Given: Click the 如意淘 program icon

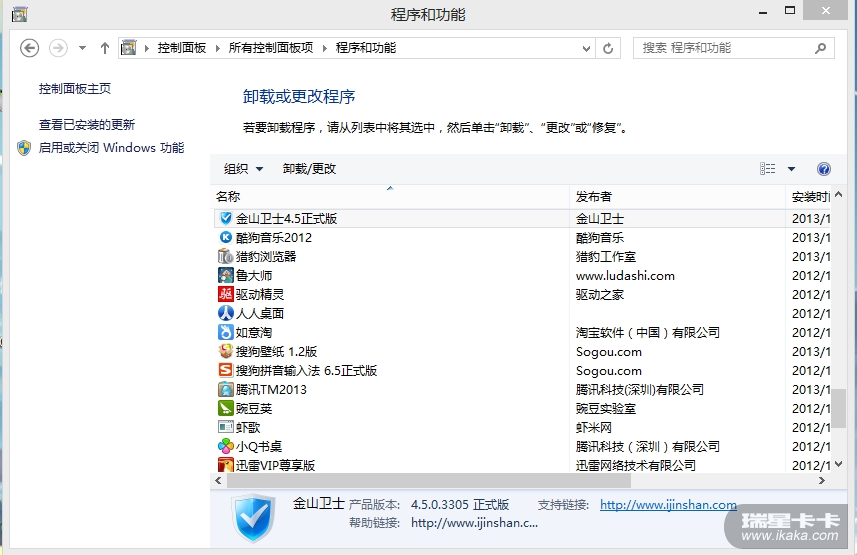Looking at the screenshot, I should [x=226, y=332].
